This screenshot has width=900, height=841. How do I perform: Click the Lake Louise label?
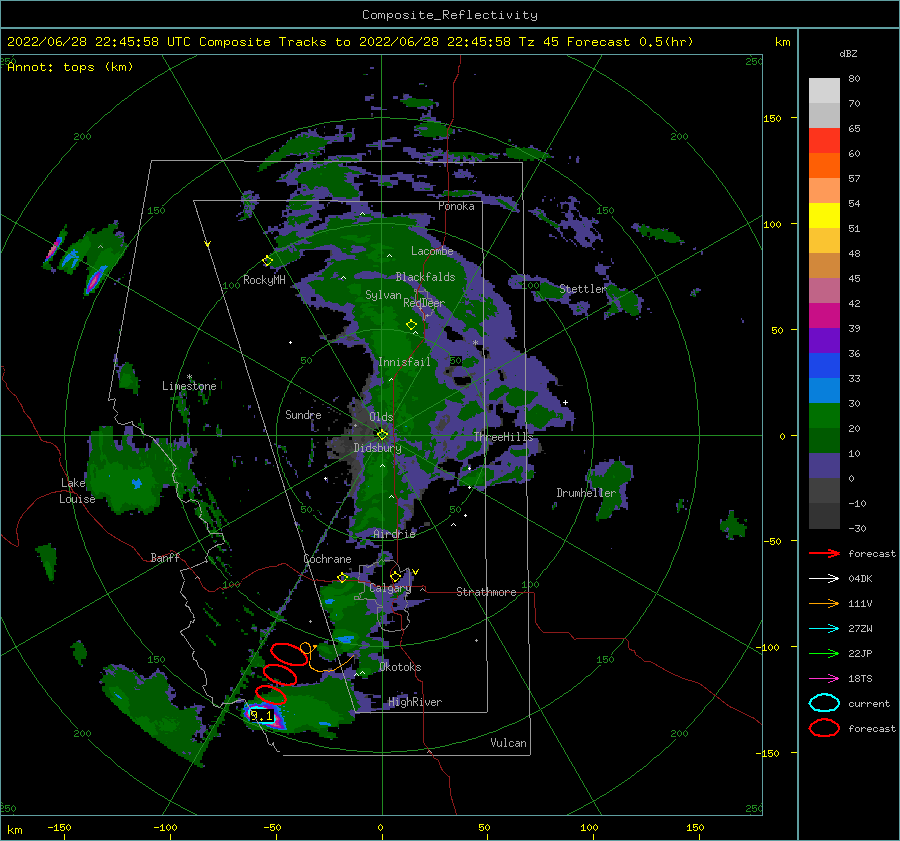tap(77, 491)
